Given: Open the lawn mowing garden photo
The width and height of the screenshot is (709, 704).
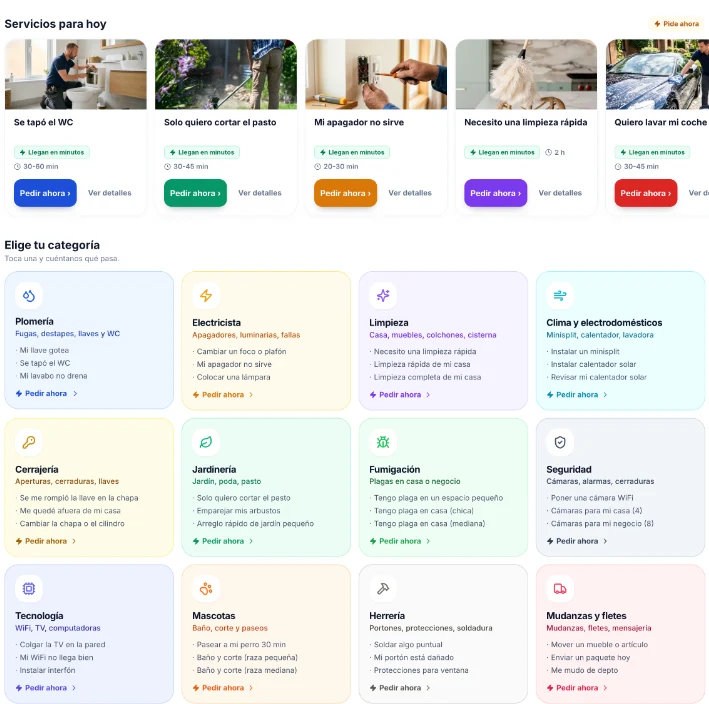Looking at the screenshot, I should [226, 74].
